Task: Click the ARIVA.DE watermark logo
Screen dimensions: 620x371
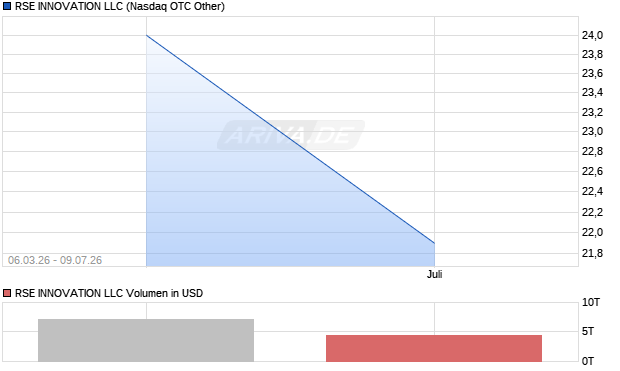Action: [x=291, y=135]
